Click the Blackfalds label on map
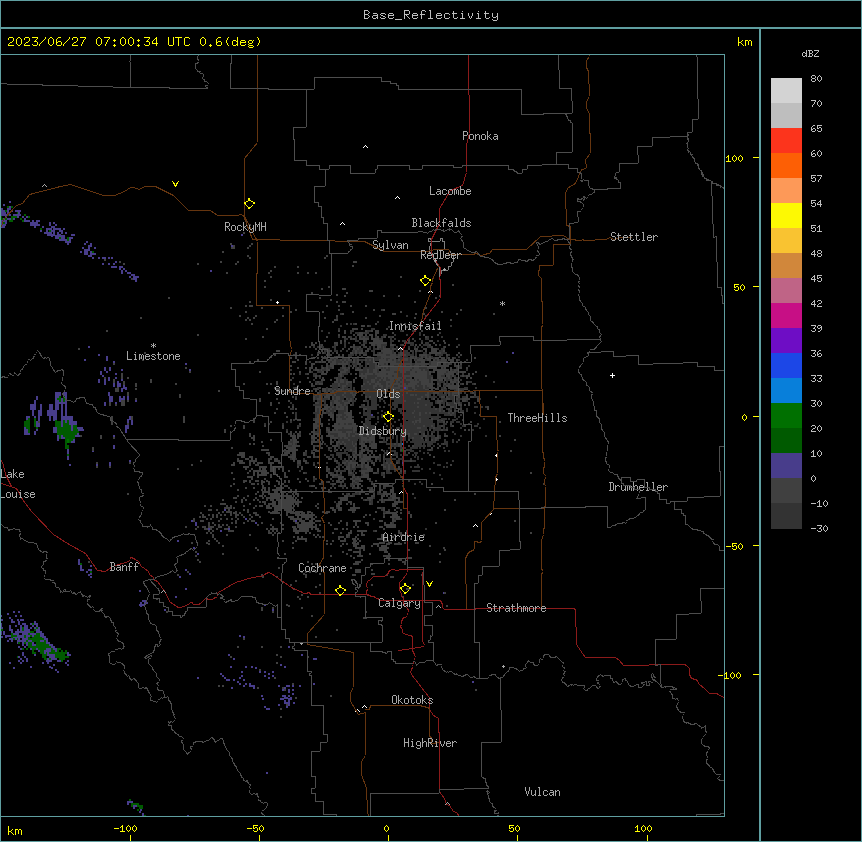 [441, 223]
